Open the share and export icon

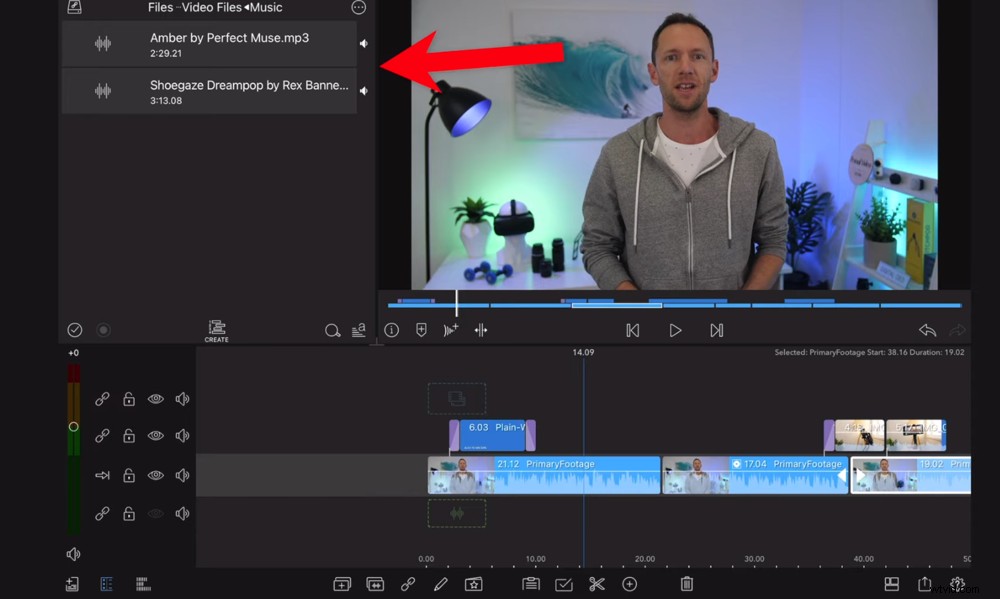[x=922, y=583]
